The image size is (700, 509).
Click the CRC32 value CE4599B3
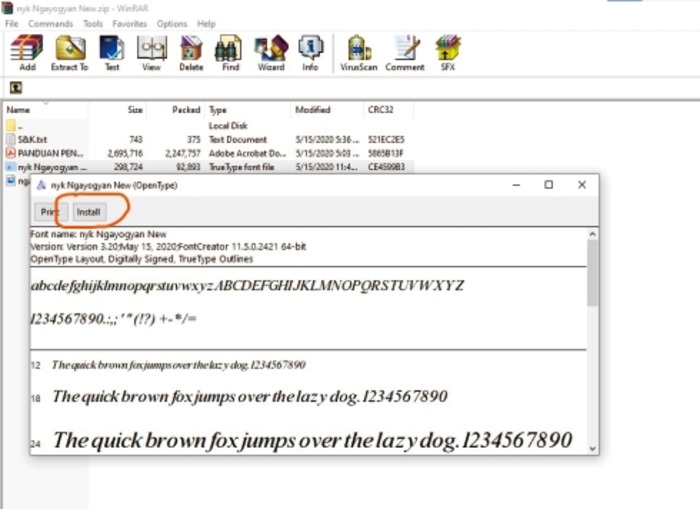[x=386, y=167]
